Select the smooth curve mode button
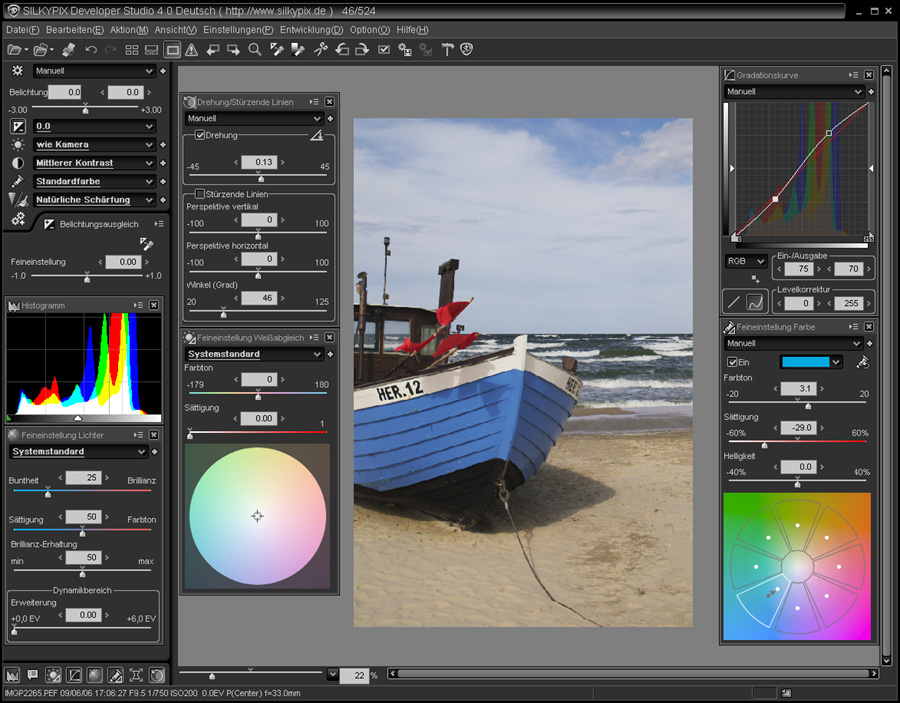 [757, 300]
